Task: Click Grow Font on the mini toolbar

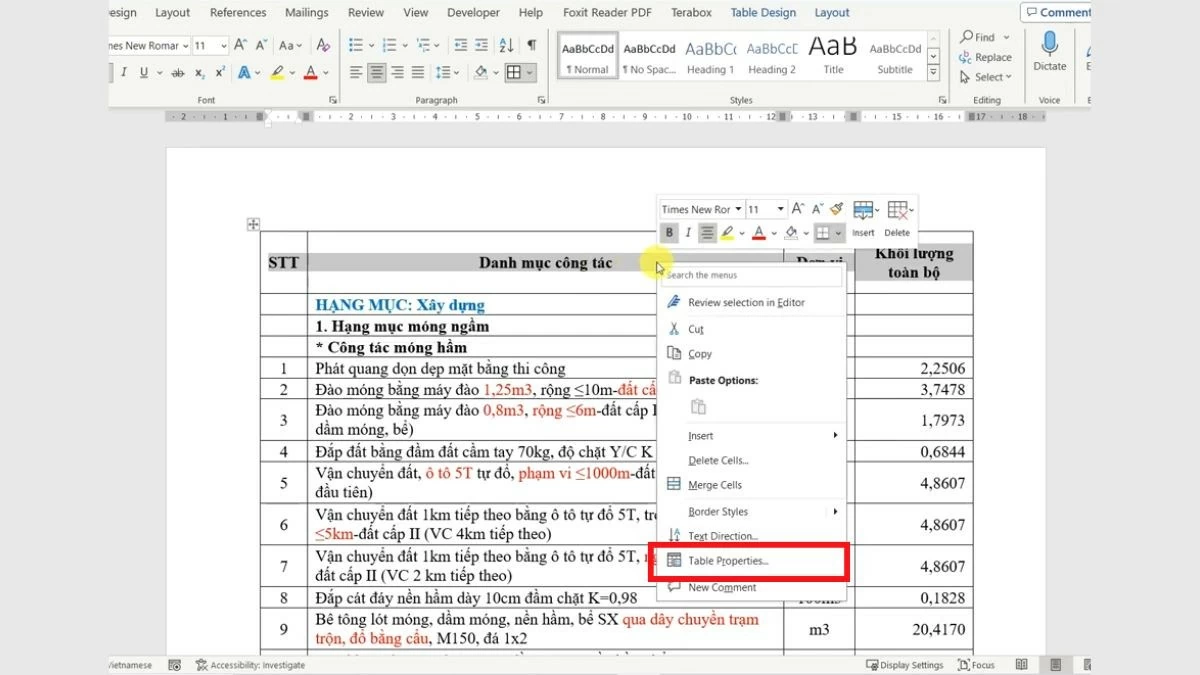Action: (797, 208)
